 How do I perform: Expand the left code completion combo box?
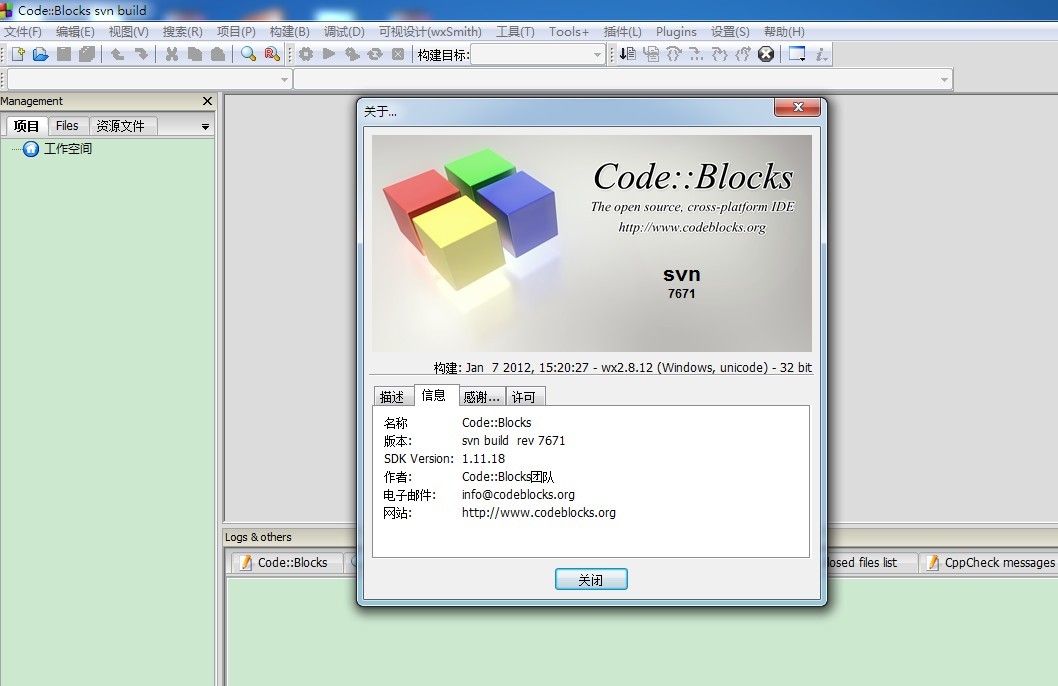click(284, 80)
